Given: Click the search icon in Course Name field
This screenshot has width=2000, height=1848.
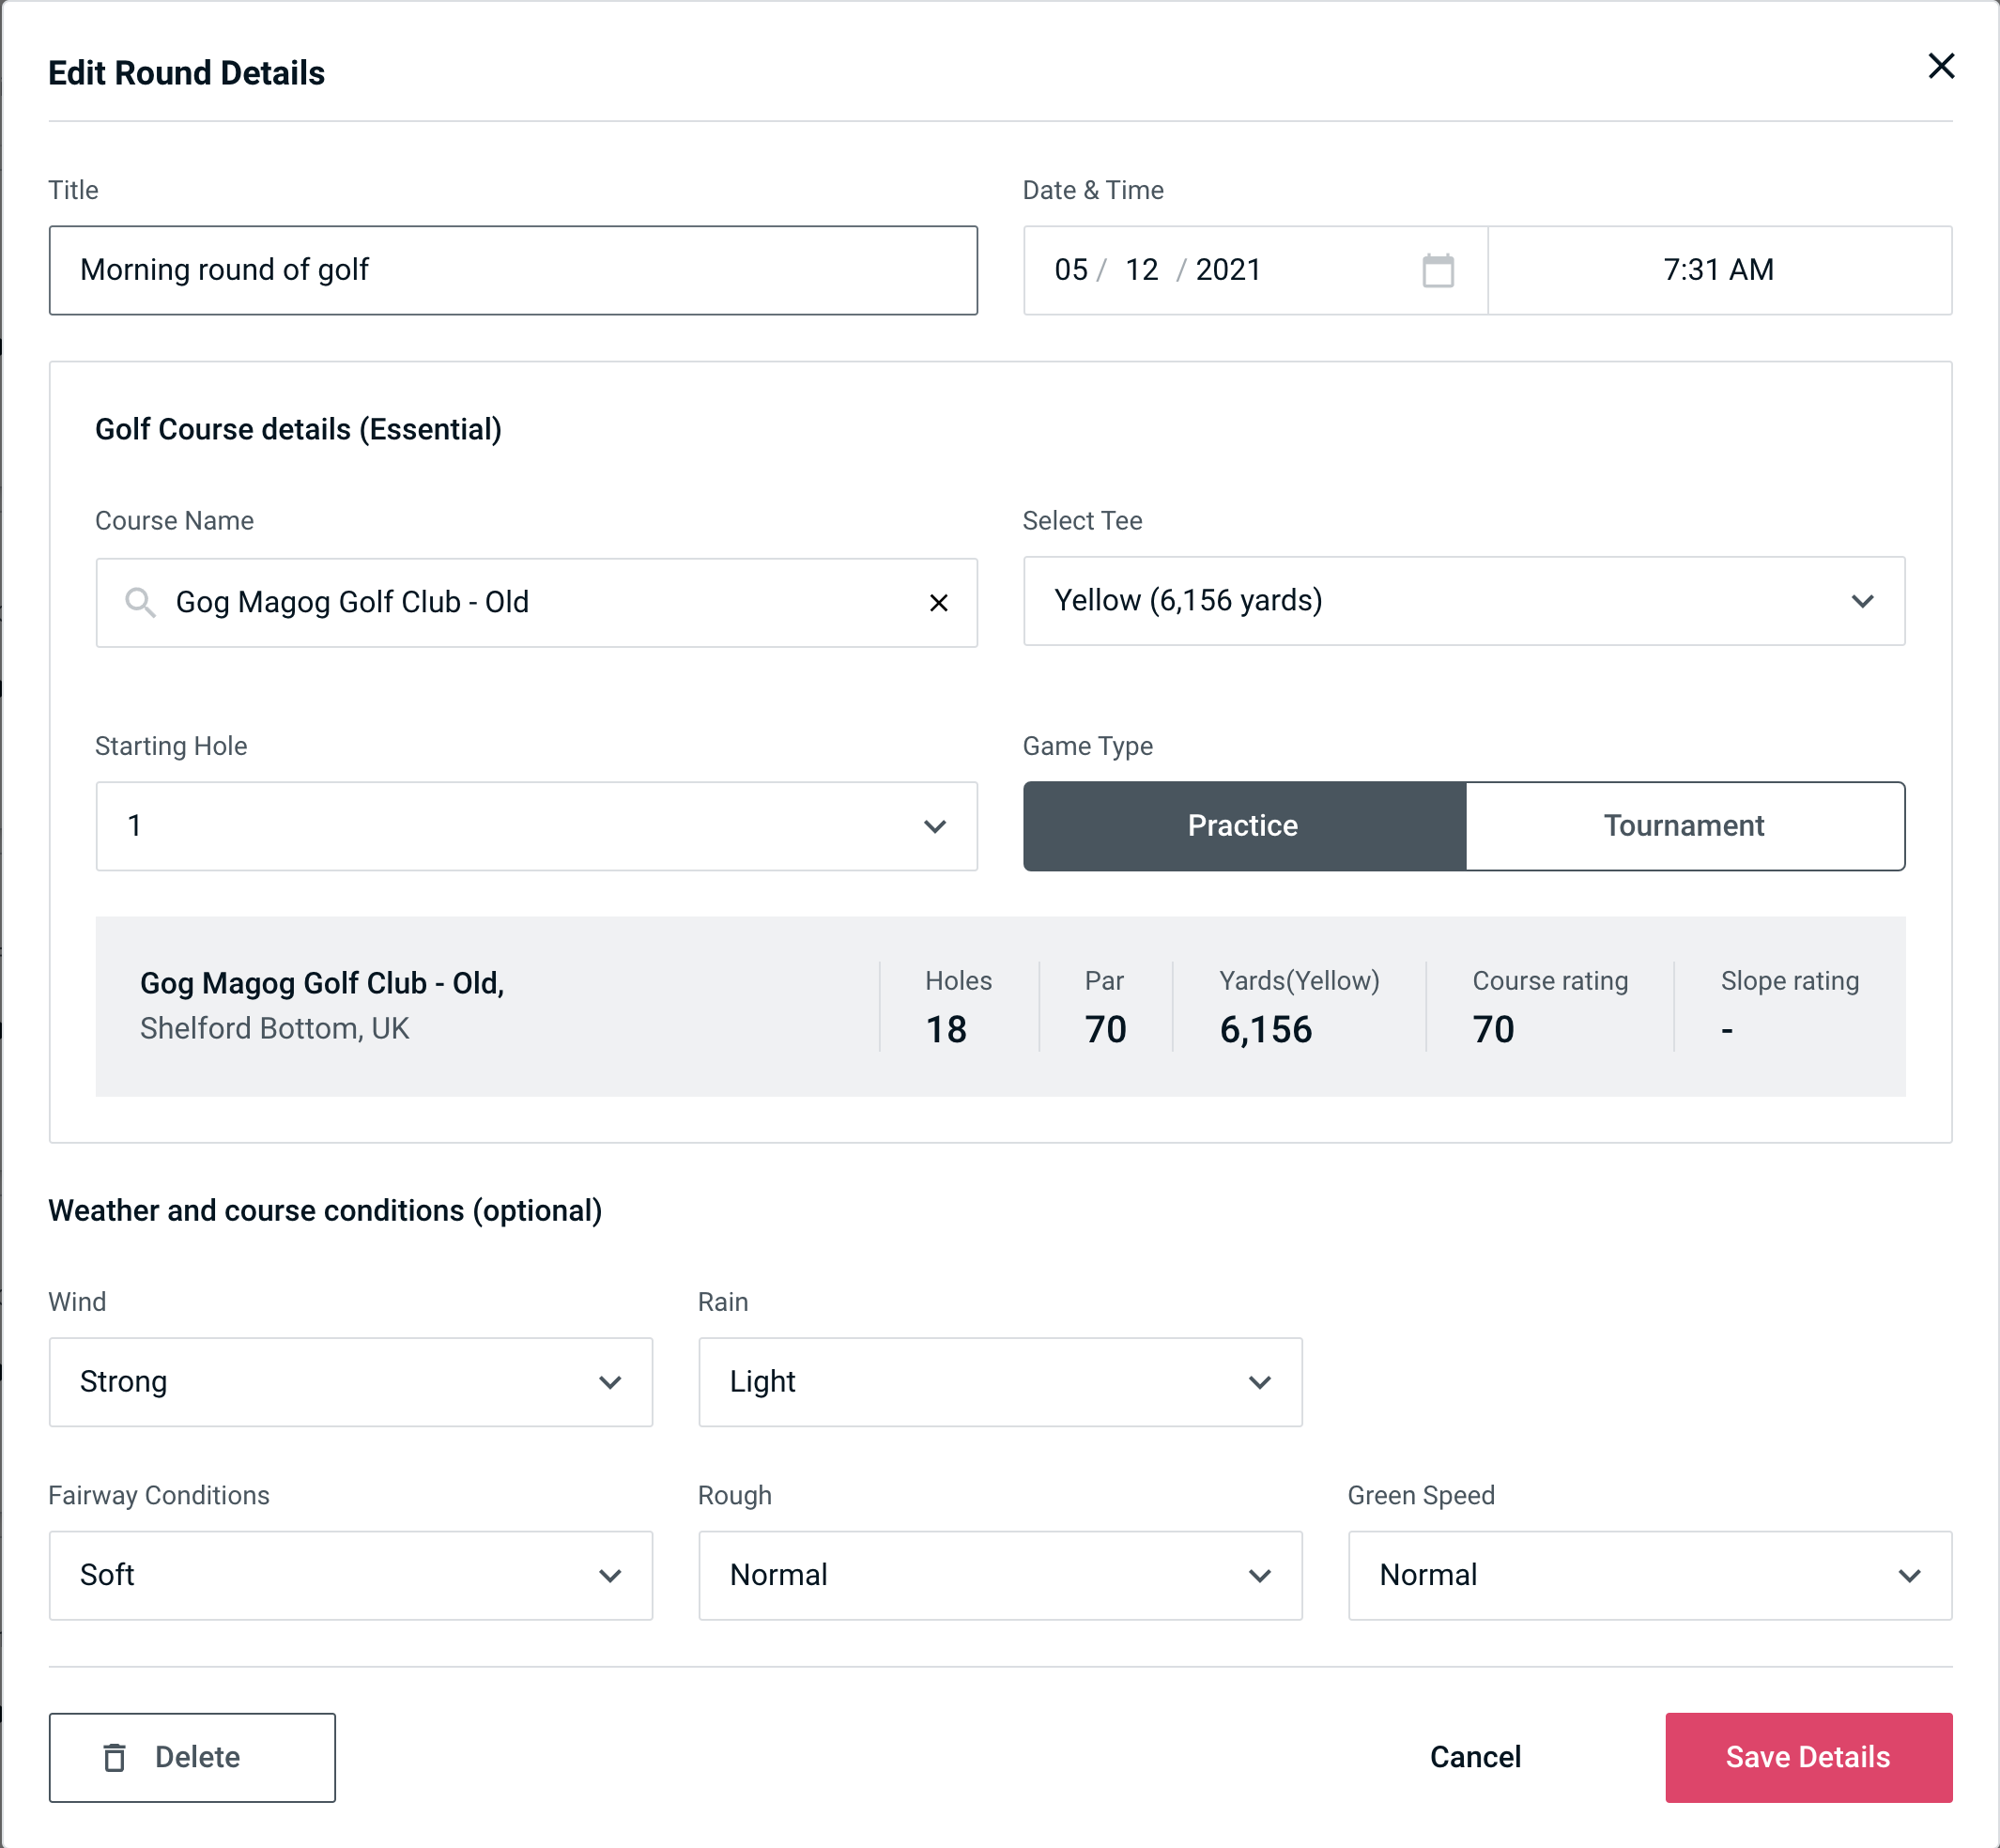Looking at the screenshot, I should pos(139,601).
